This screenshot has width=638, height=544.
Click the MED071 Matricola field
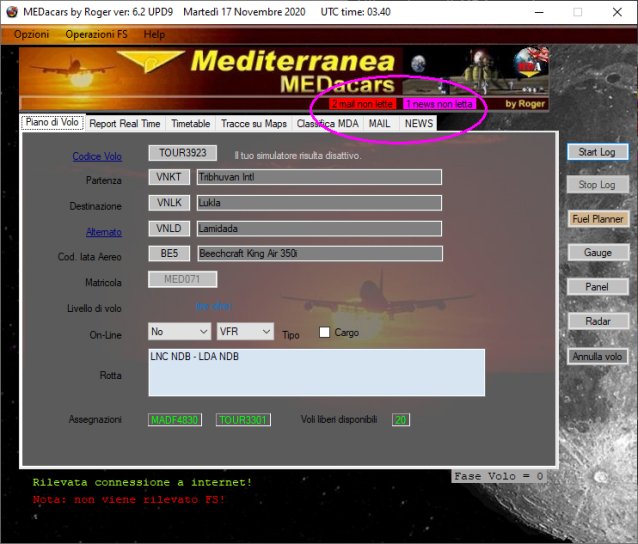pos(182,279)
